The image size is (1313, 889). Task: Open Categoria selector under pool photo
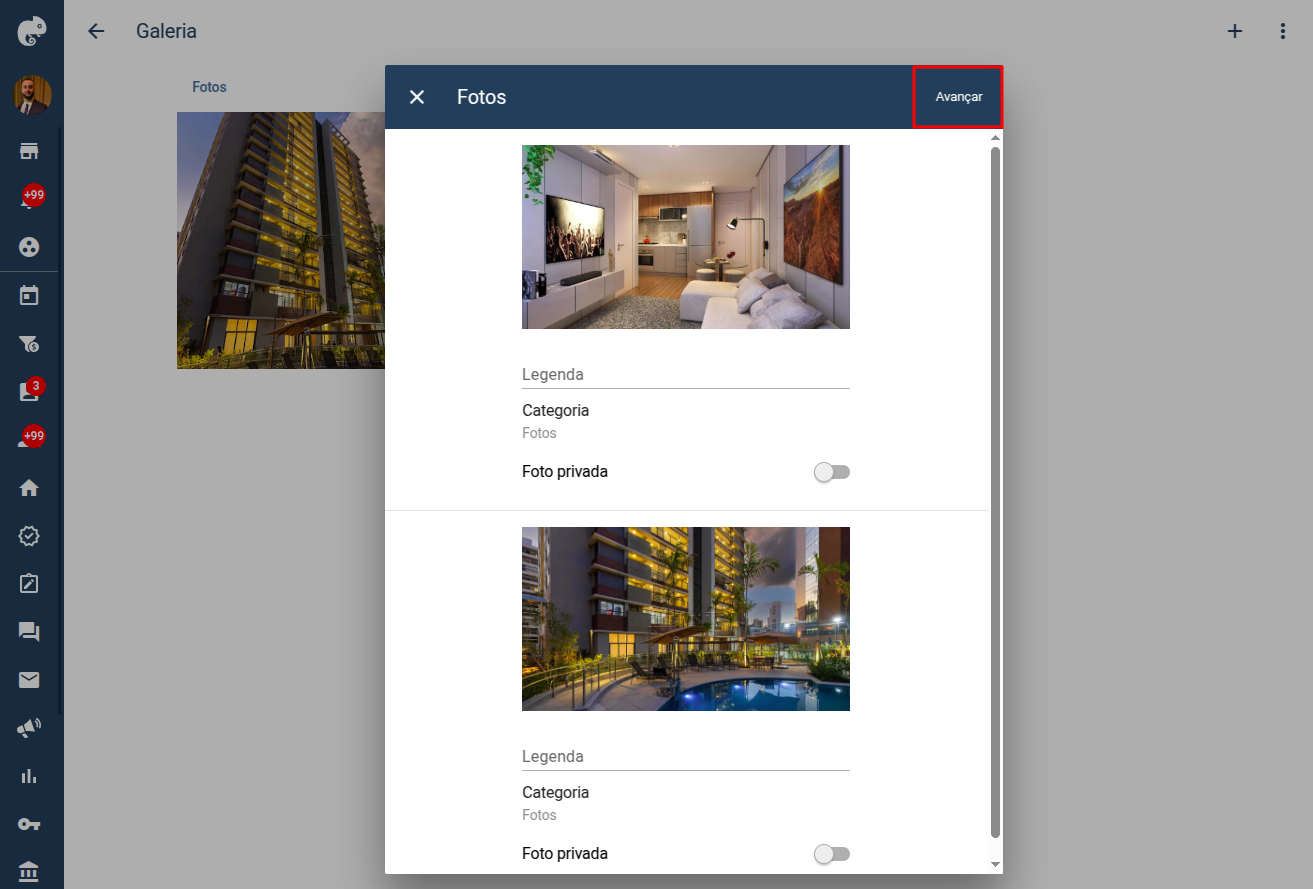[x=686, y=803]
